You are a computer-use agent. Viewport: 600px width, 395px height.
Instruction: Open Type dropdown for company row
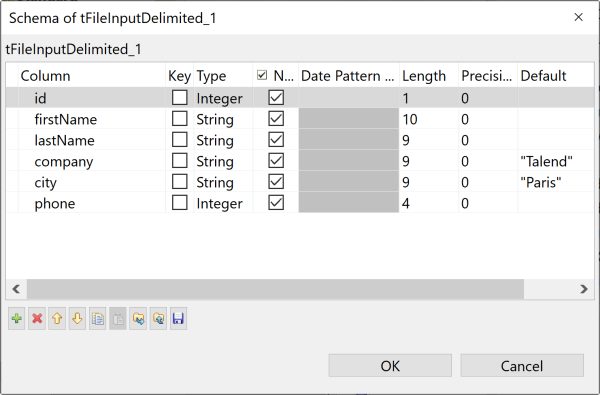coord(223,162)
